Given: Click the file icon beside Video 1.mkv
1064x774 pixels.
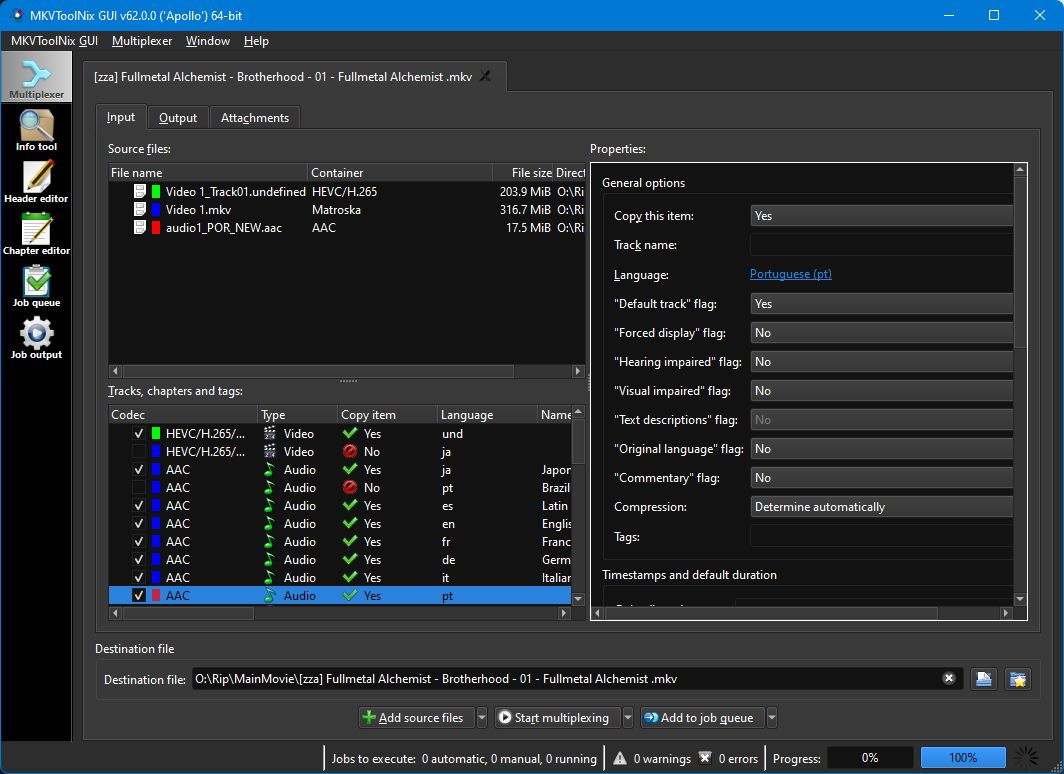Looking at the screenshot, I should (140, 210).
